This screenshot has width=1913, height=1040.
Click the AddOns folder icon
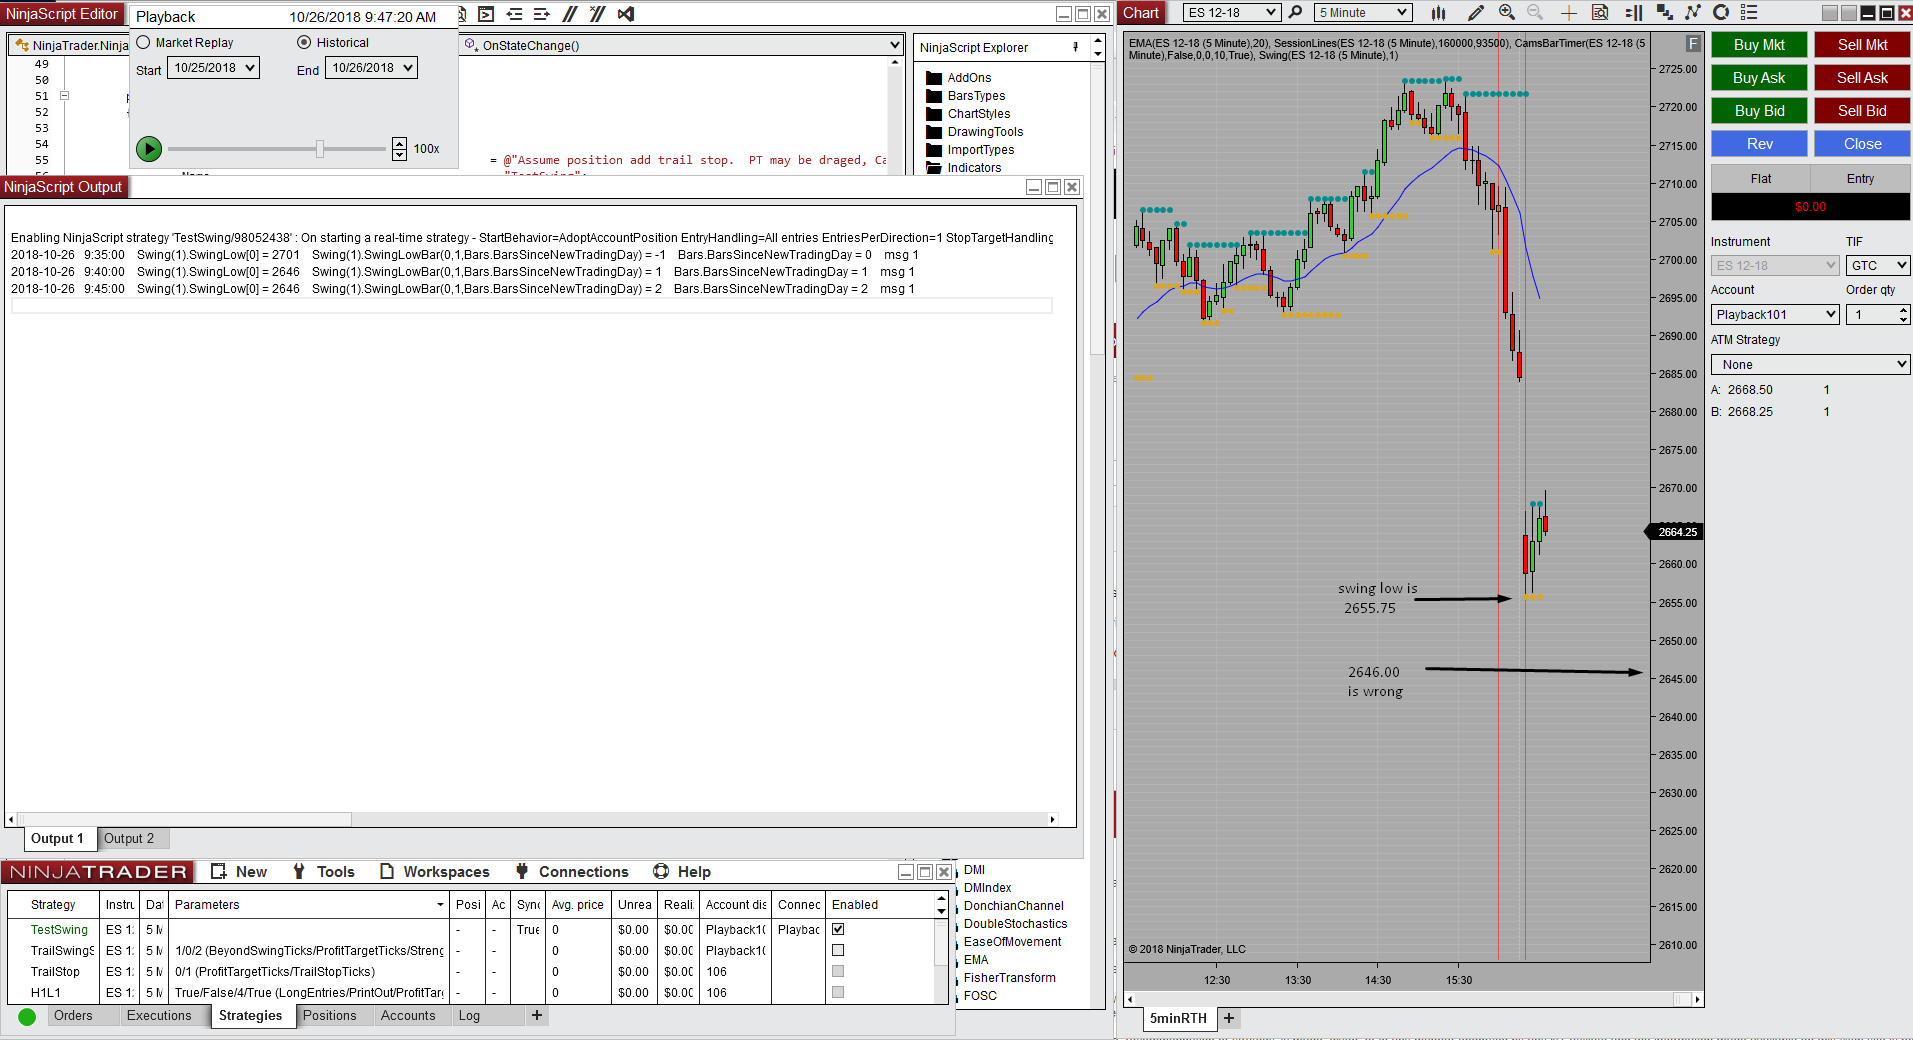tap(934, 78)
